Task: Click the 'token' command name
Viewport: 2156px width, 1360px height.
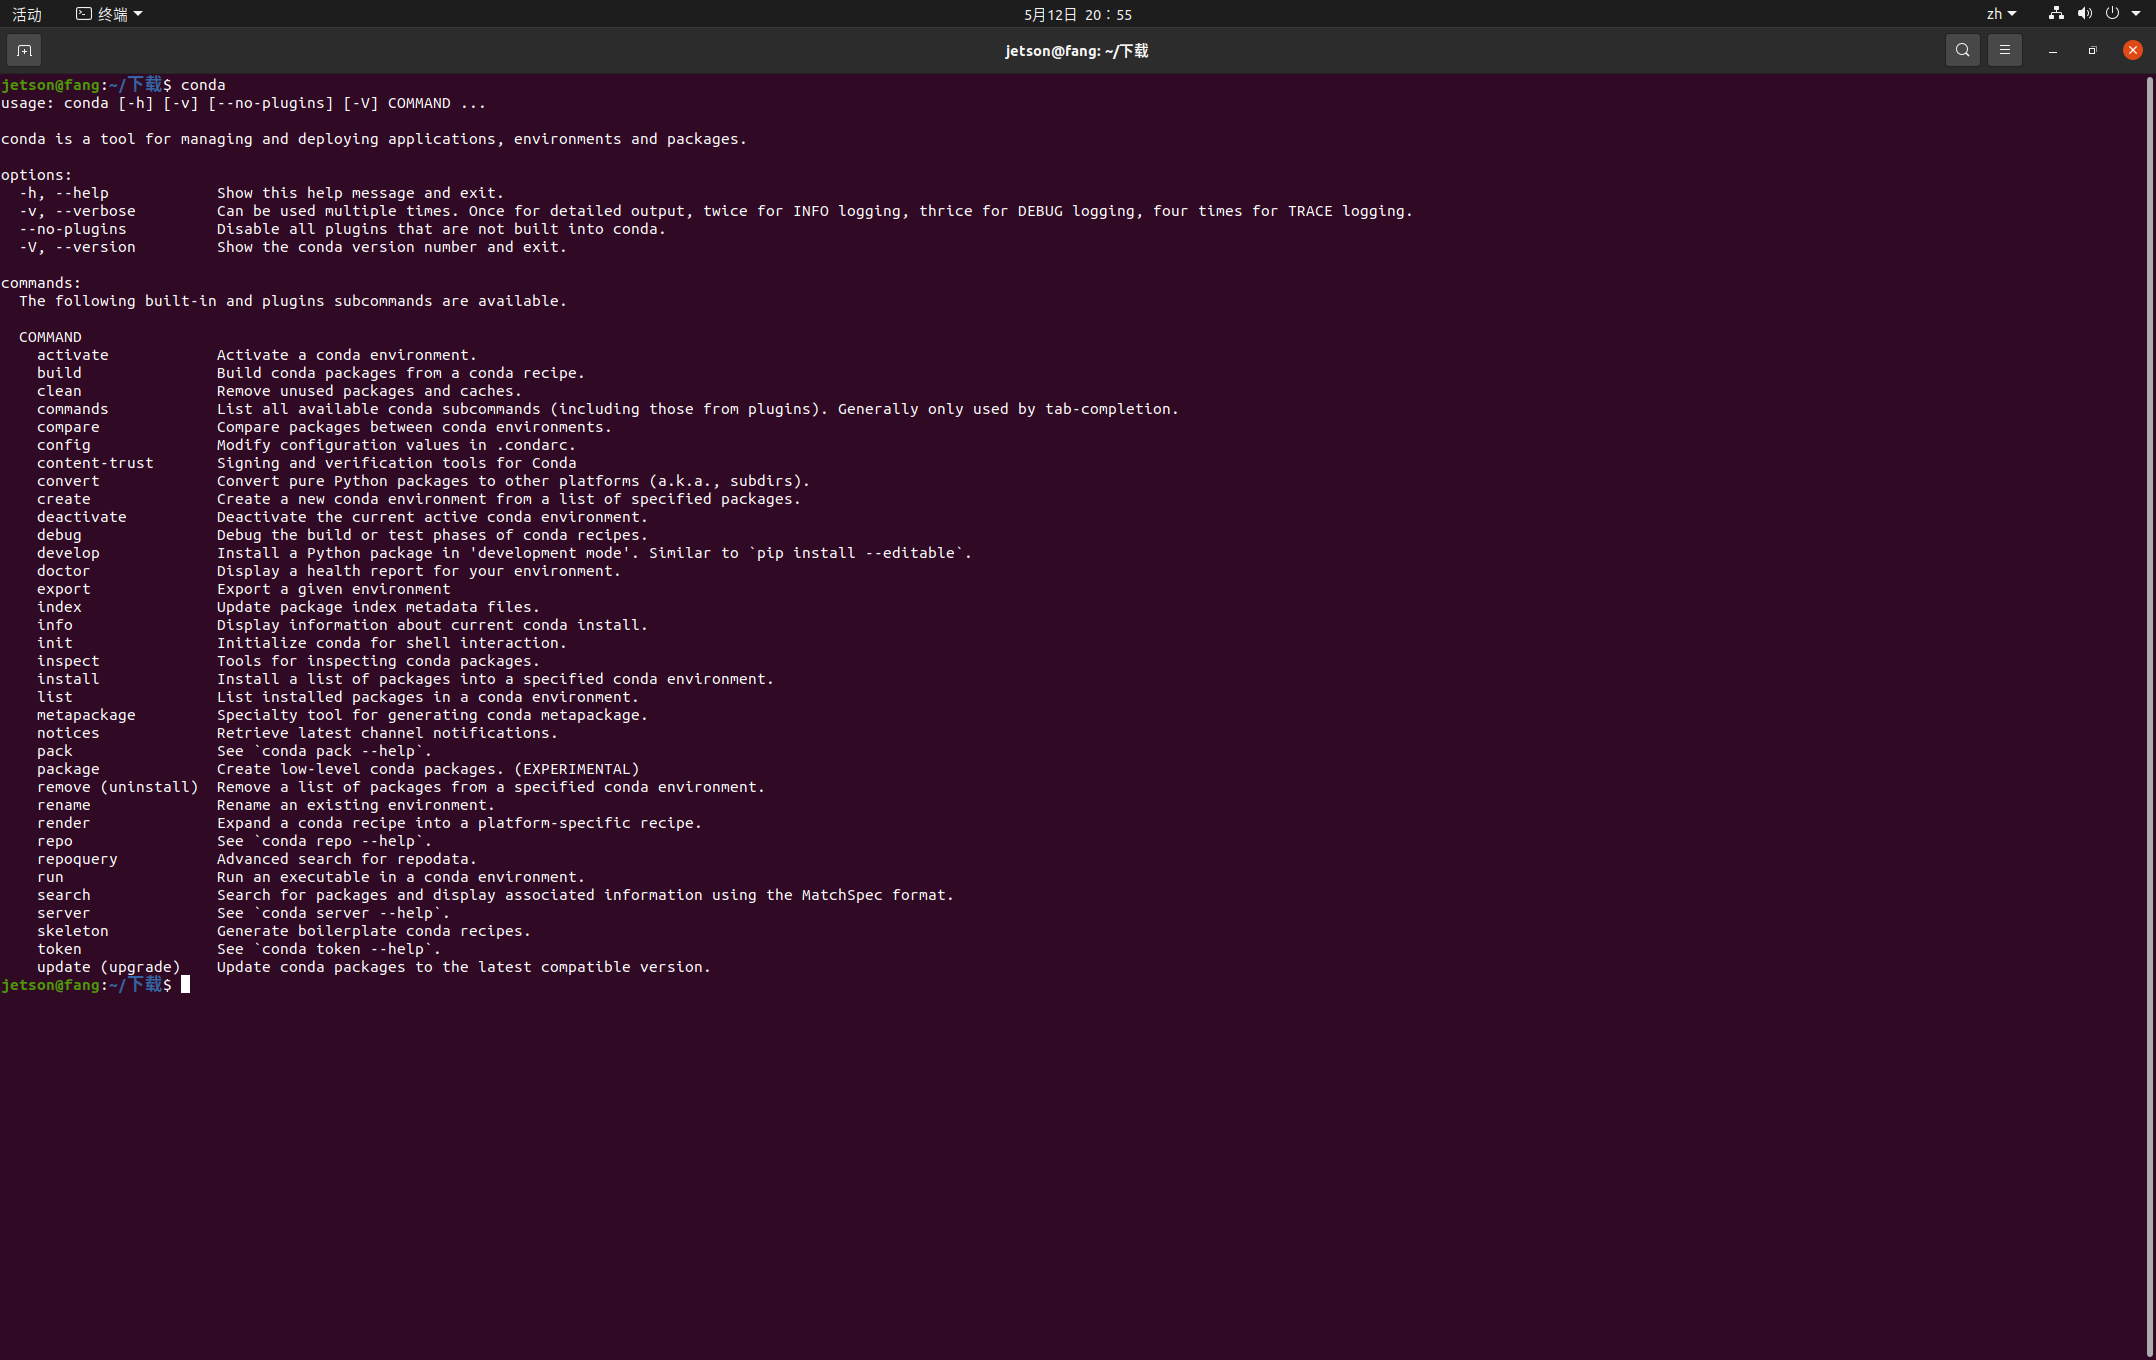Action: (59, 949)
